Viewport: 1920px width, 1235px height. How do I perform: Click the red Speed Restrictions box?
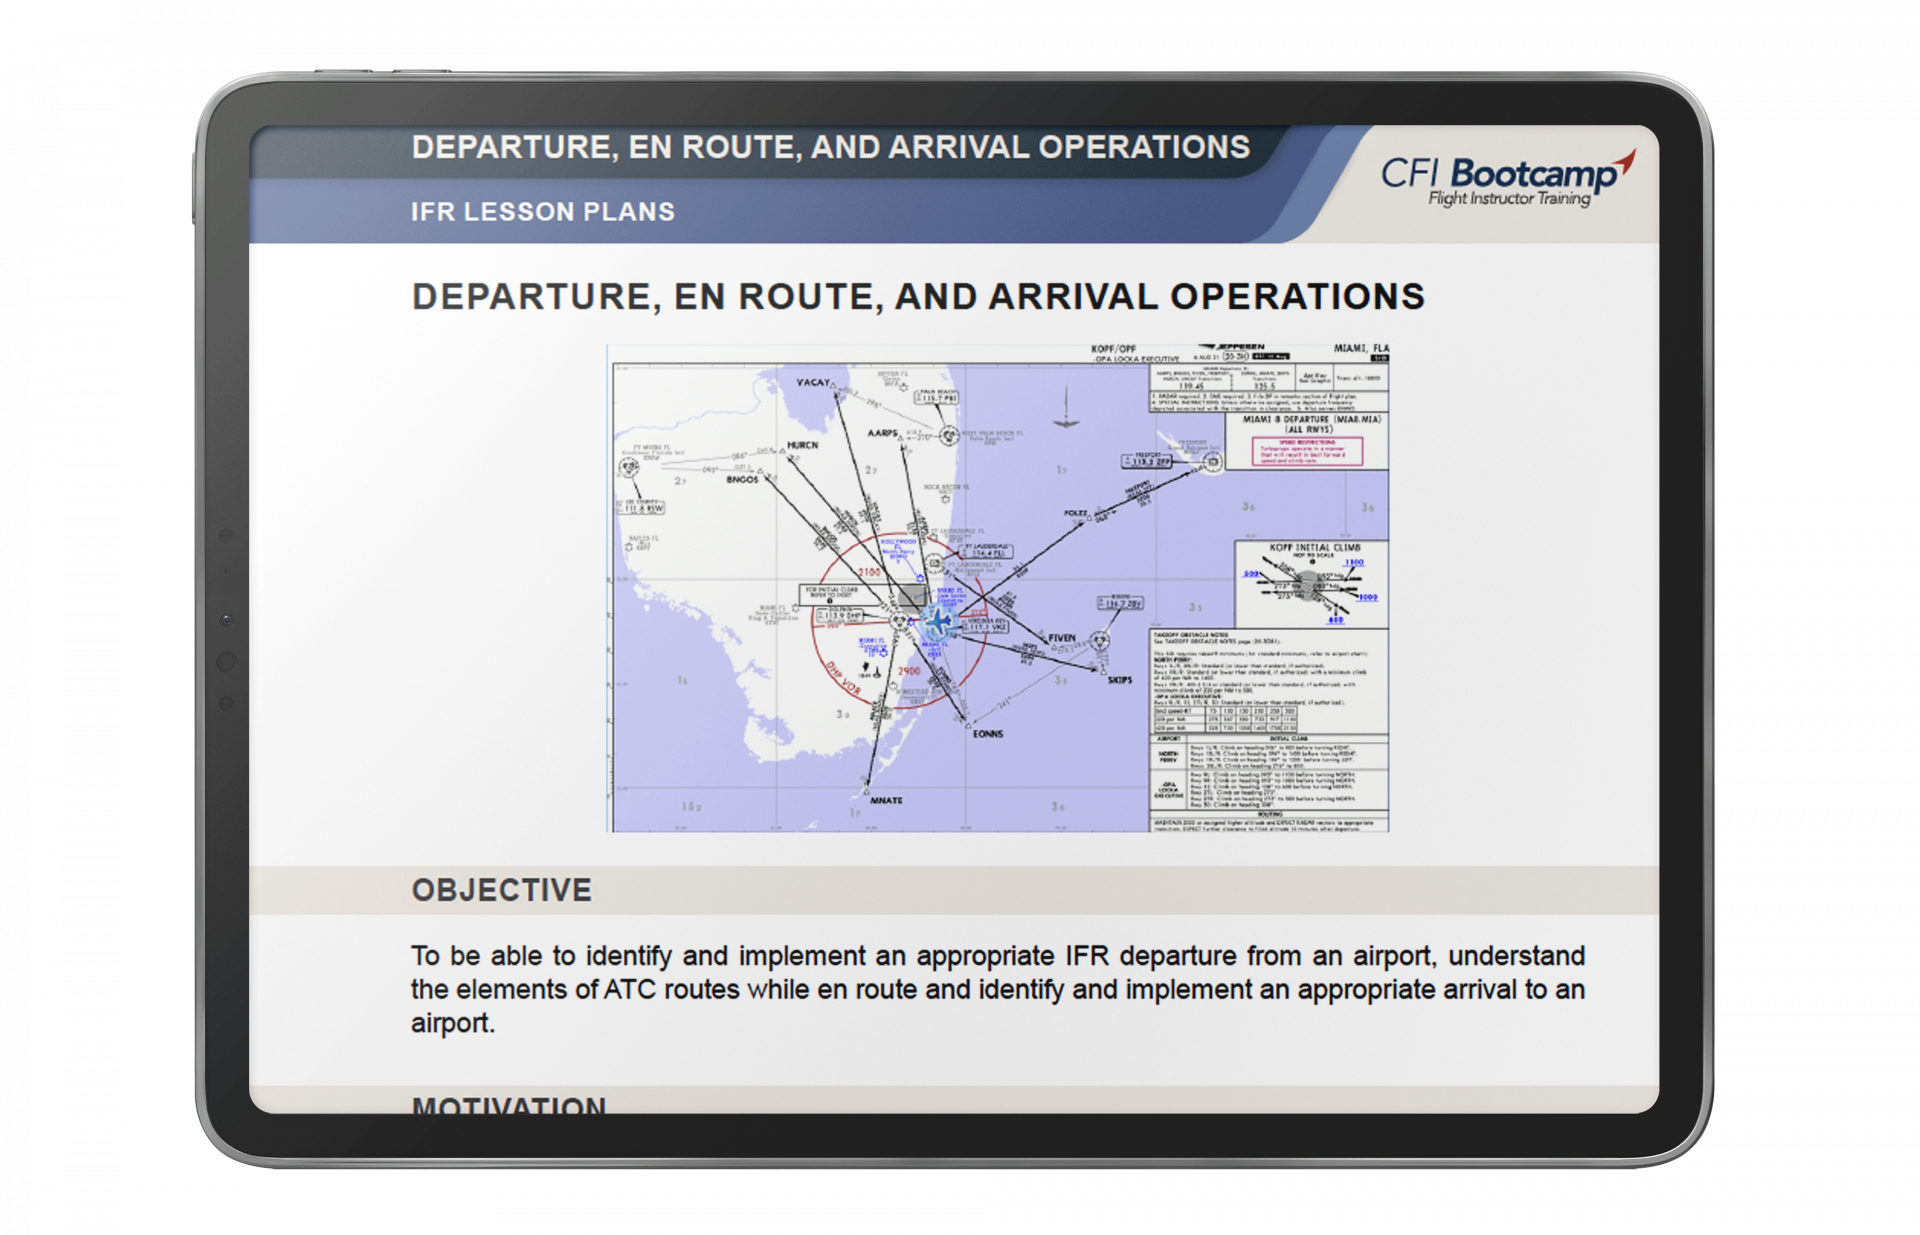pyautogui.click(x=1307, y=452)
